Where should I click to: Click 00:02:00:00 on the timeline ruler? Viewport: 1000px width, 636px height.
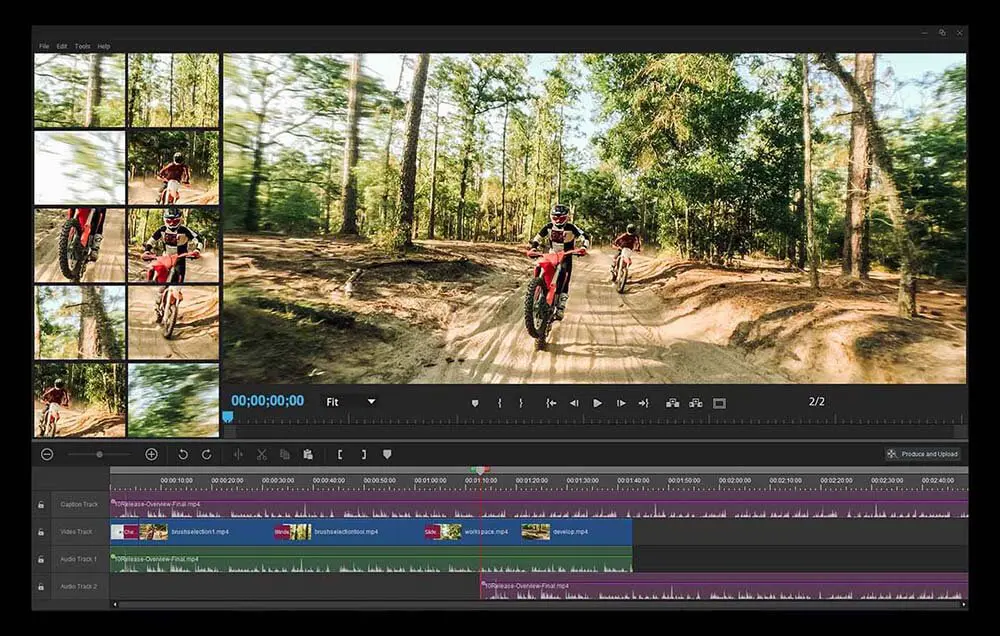point(735,480)
